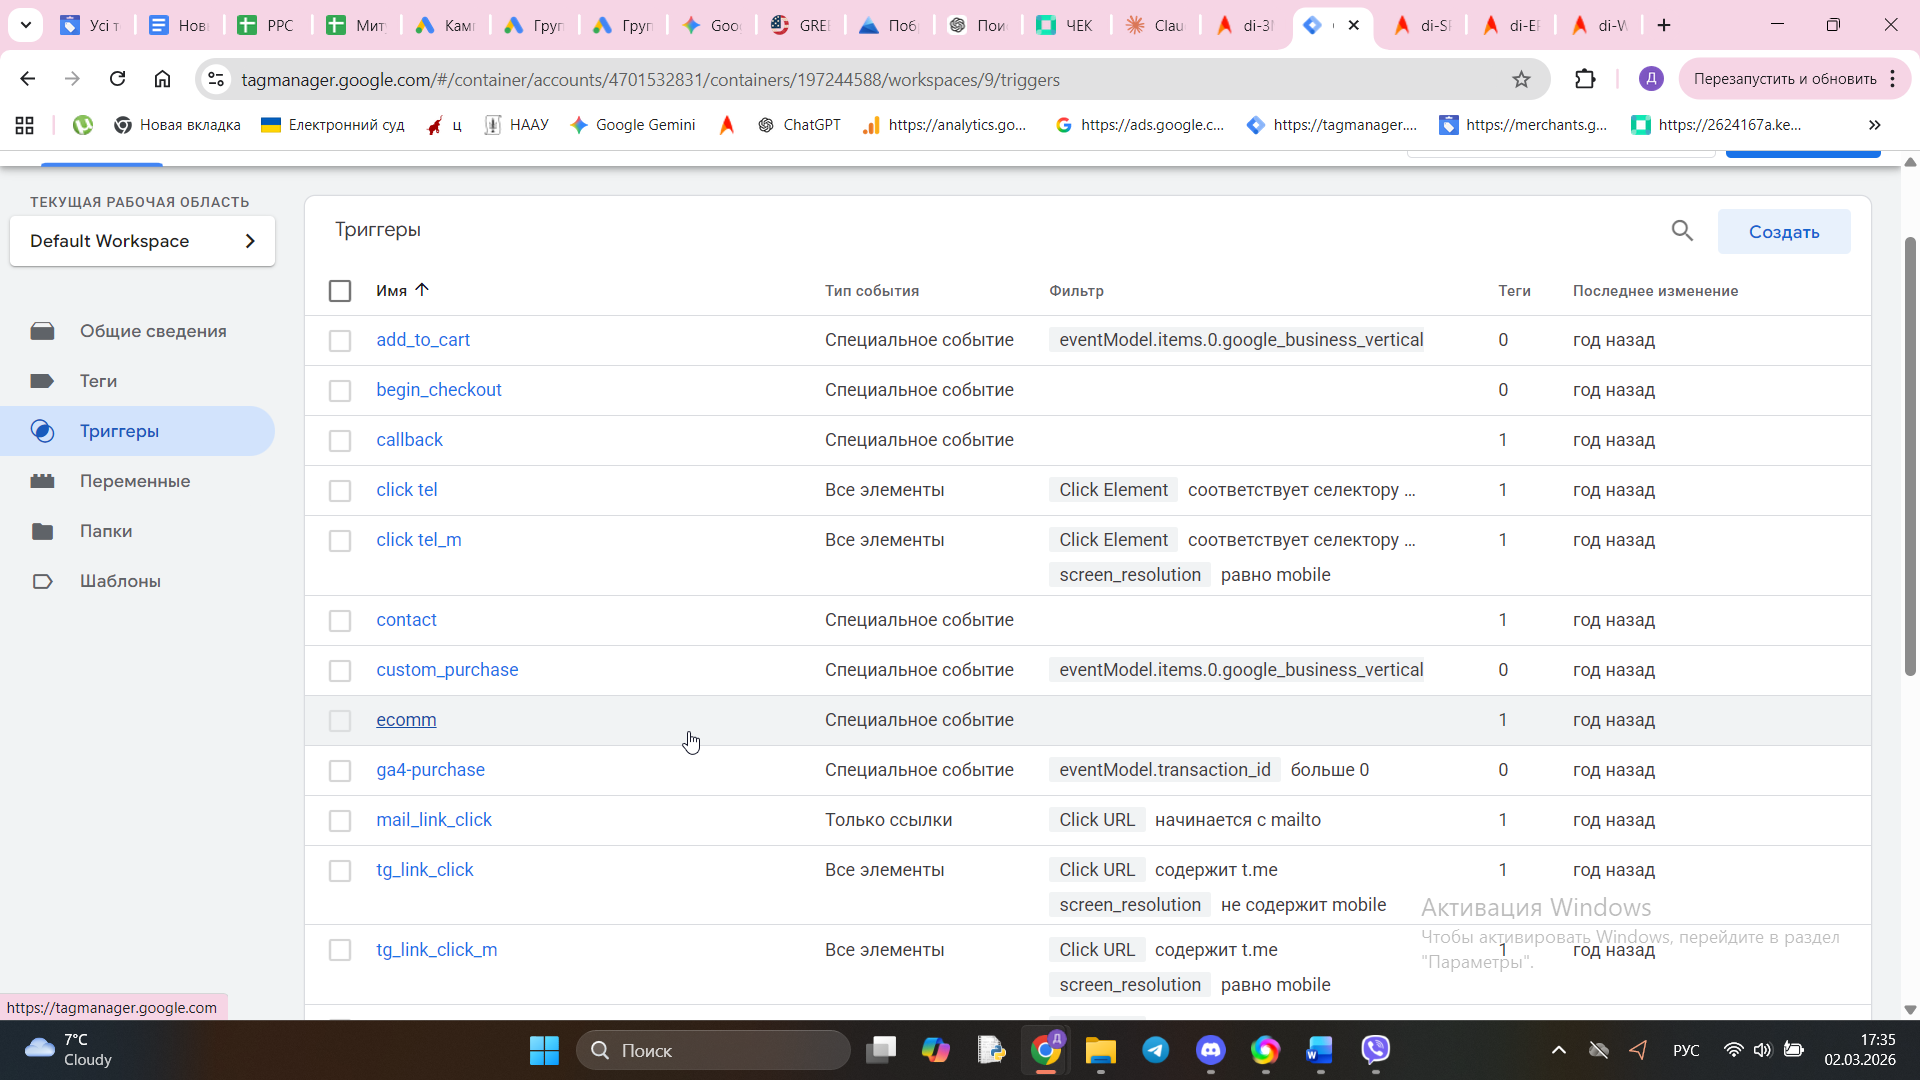Select the Triggers menu item in sidebar
The image size is (1920, 1080).
click(119, 431)
